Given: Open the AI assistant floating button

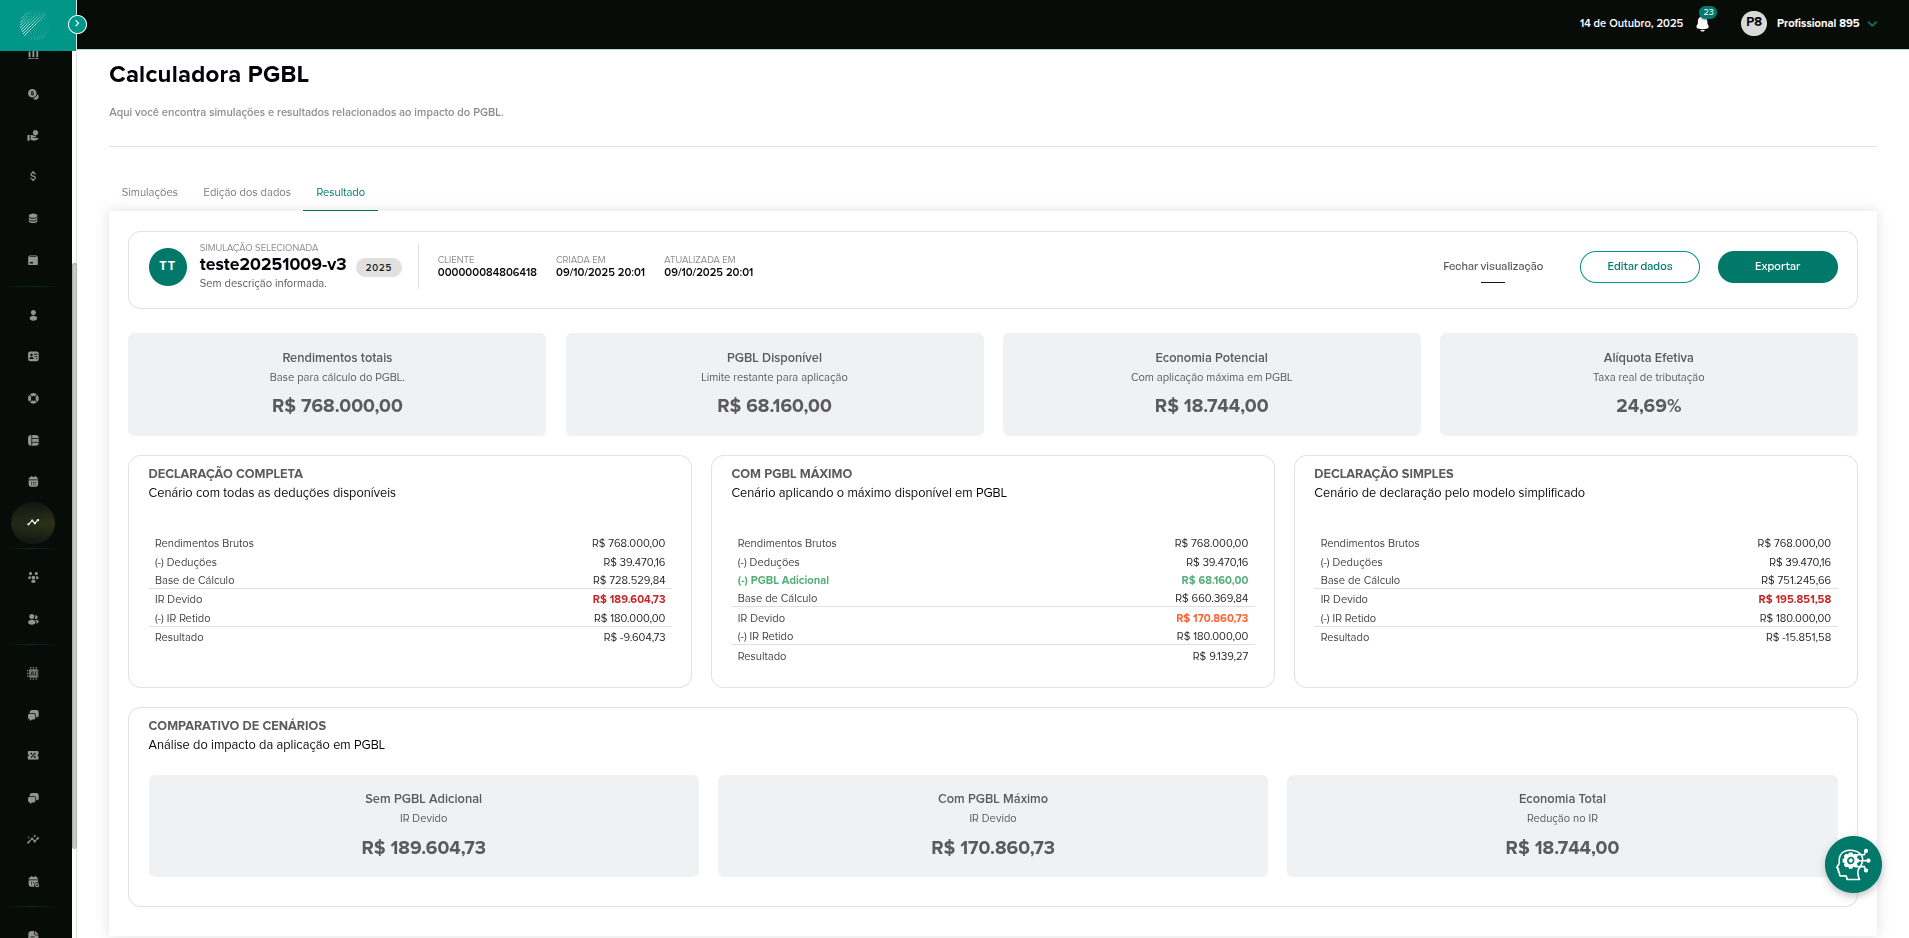Looking at the screenshot, I should pos(1852,864).
